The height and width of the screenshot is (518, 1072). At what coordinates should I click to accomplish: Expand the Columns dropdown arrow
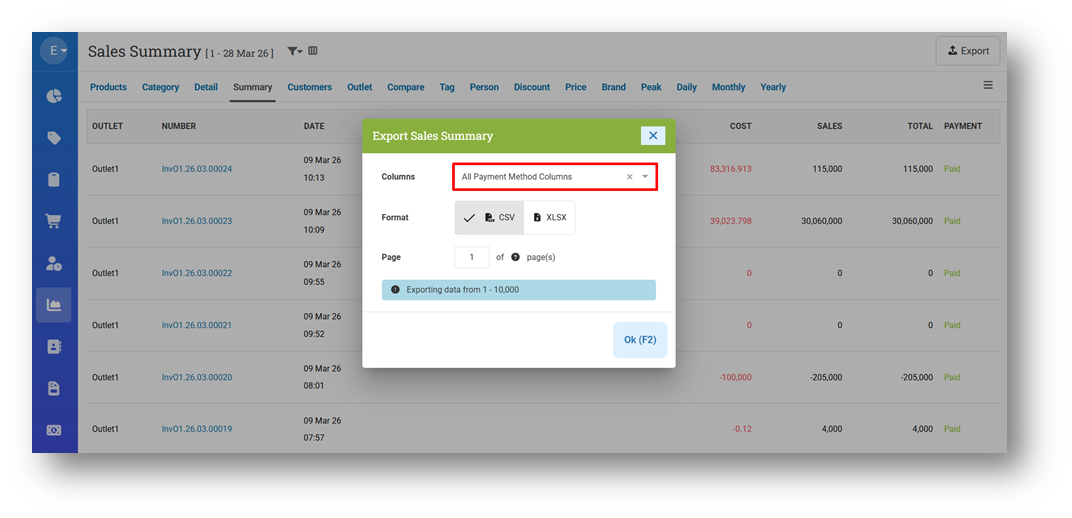coord(645,177)
